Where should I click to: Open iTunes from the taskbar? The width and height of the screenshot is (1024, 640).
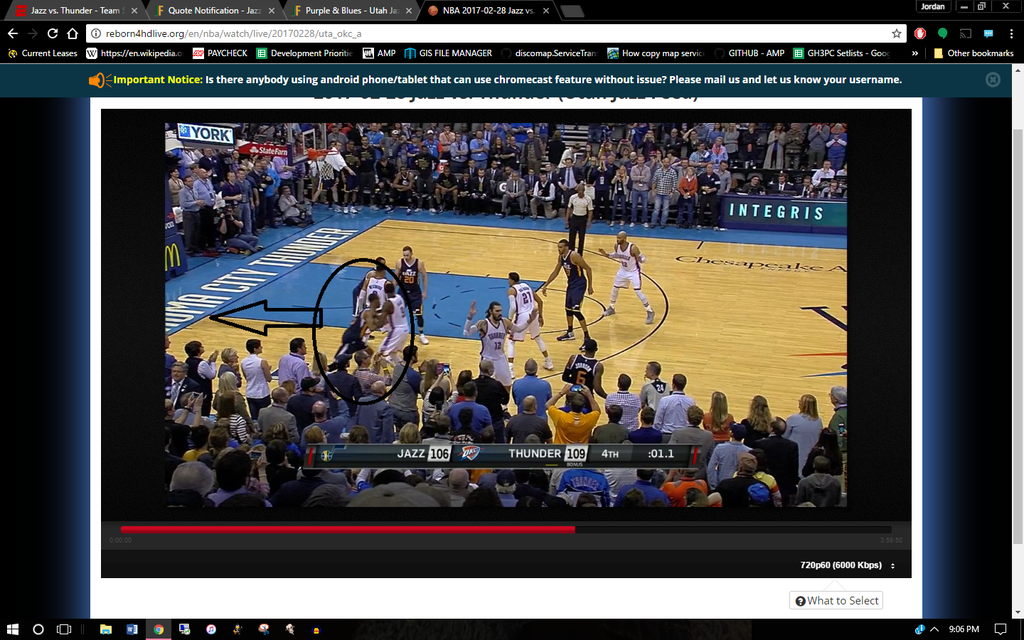click(211, 630)
